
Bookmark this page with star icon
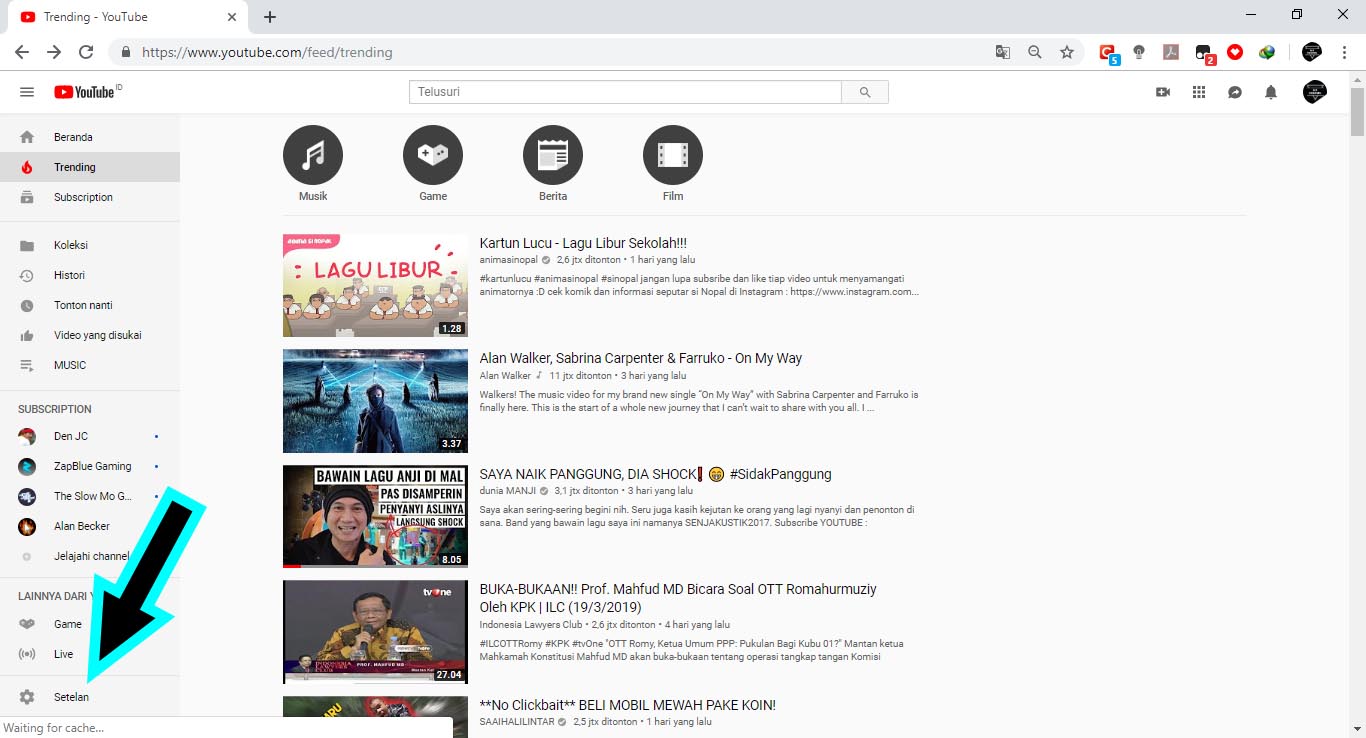pos(1067,52)
